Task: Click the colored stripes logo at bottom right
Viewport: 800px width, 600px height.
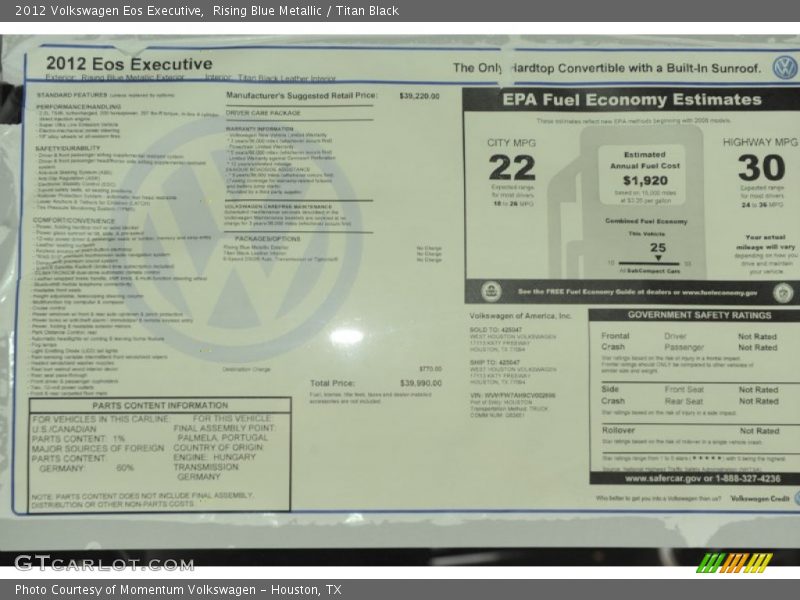Action: (734, 562)
